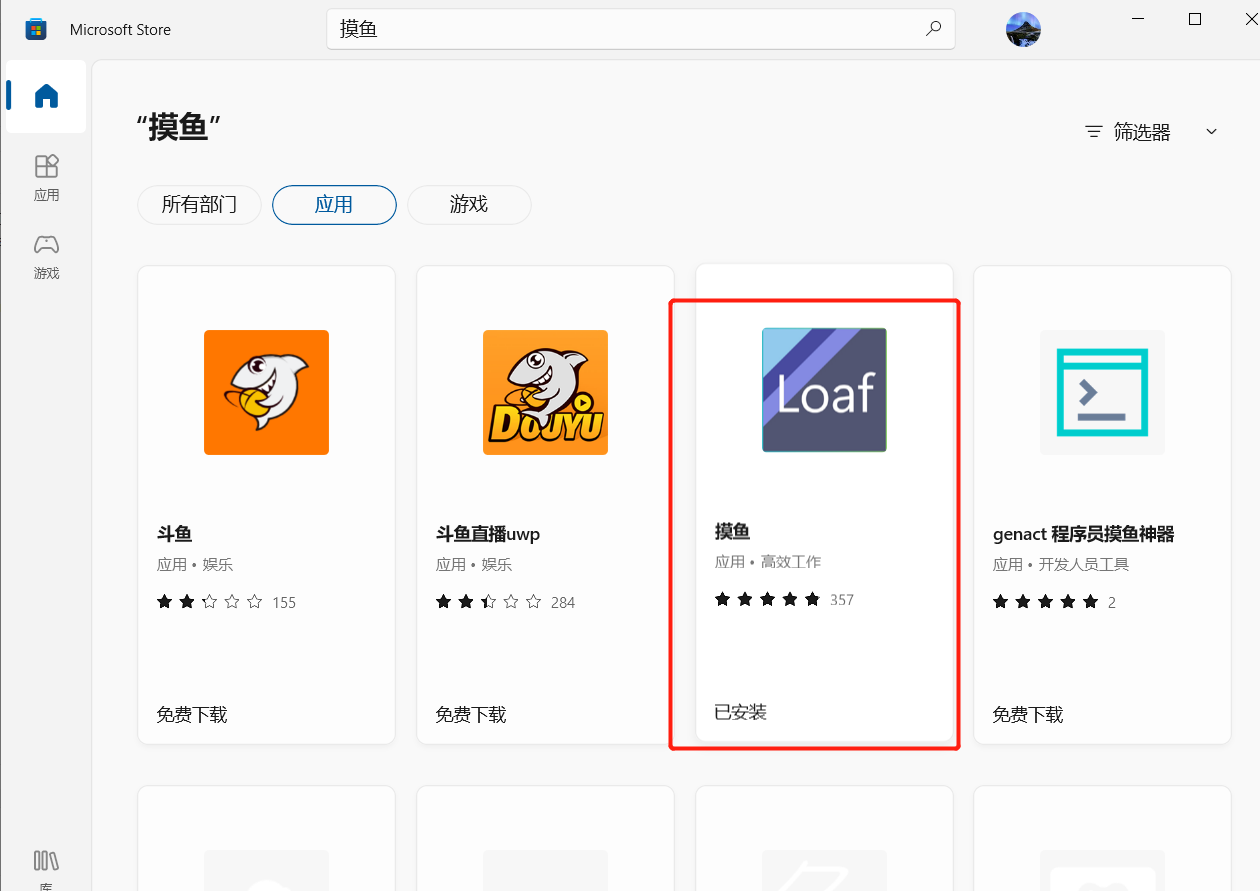Click 免费下载 on the 斗鱼 card
This screenshot has height=891, width=1260.
[x=192, y=715]
